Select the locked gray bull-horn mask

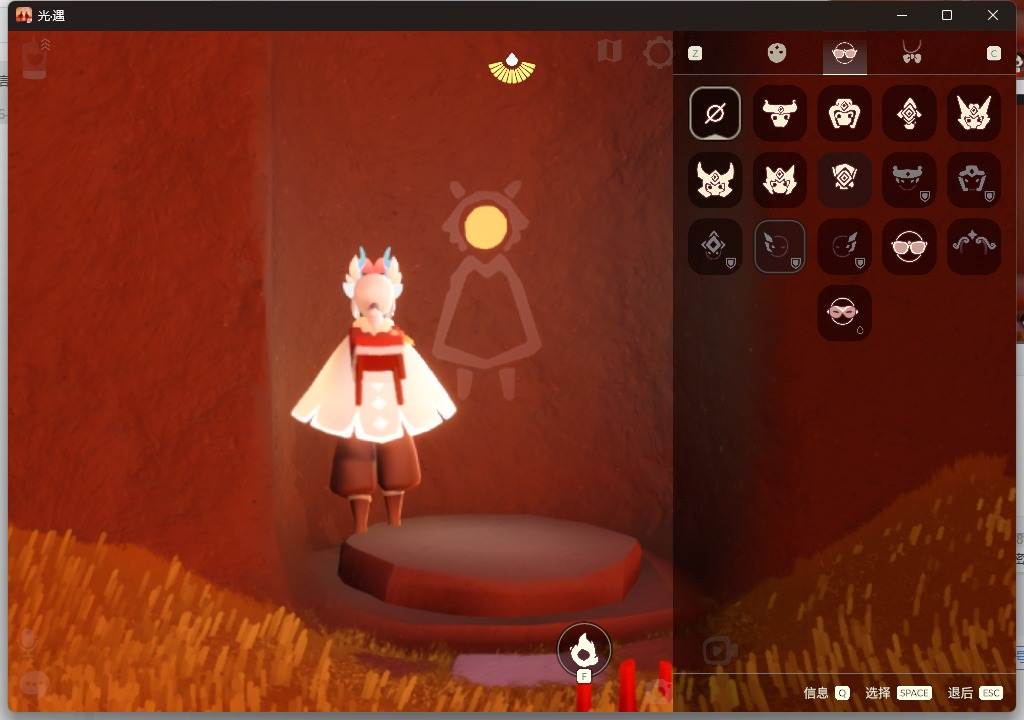(909, 180)
